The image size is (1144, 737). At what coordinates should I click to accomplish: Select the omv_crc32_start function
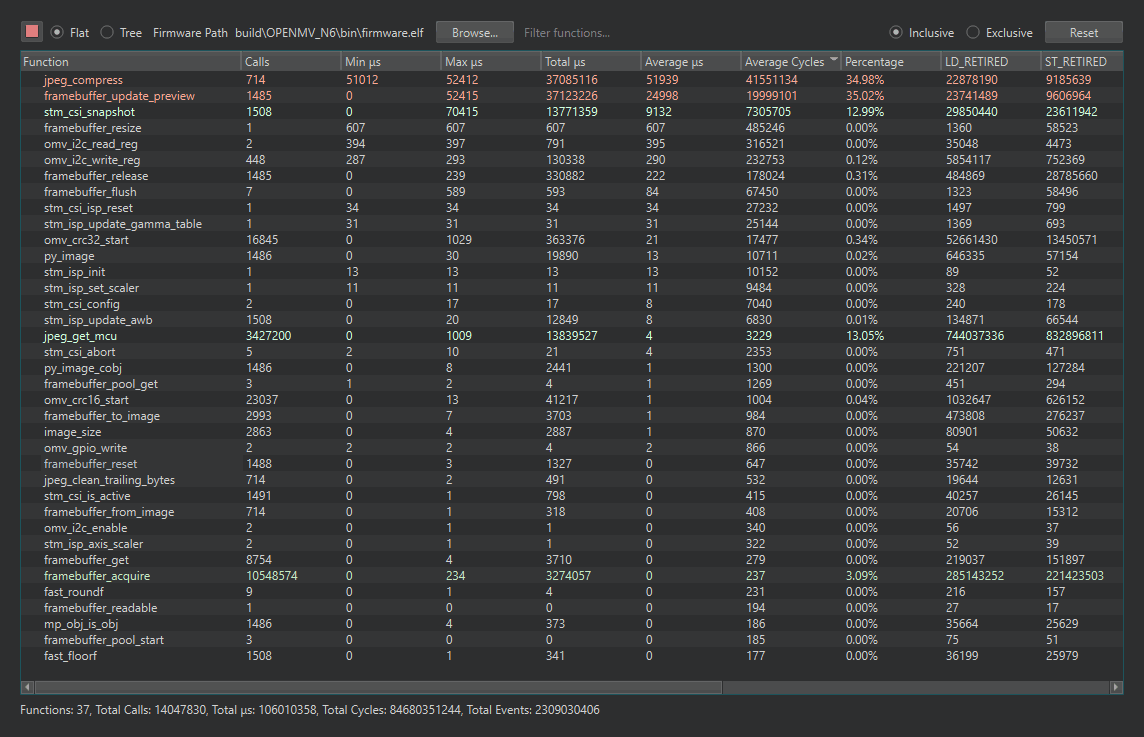point(572,240)
